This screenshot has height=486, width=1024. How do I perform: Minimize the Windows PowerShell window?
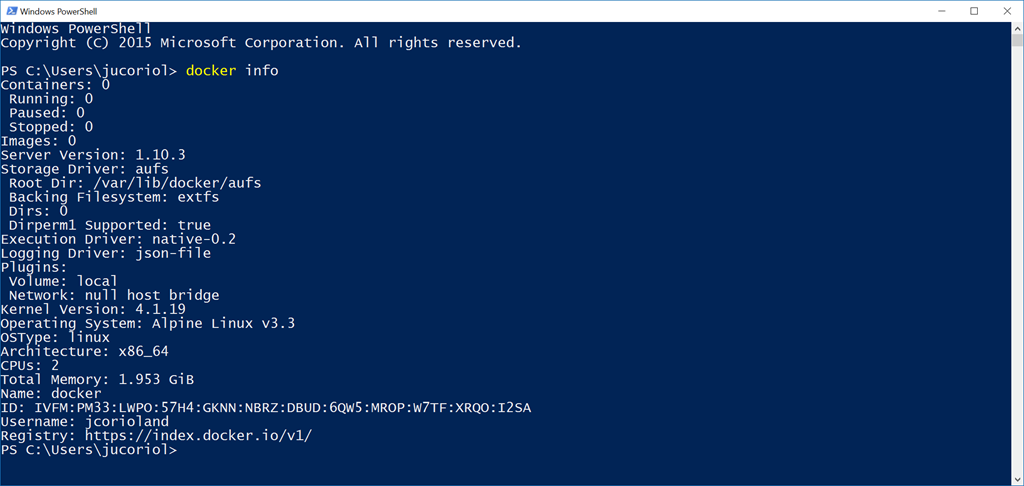point(942,11)
